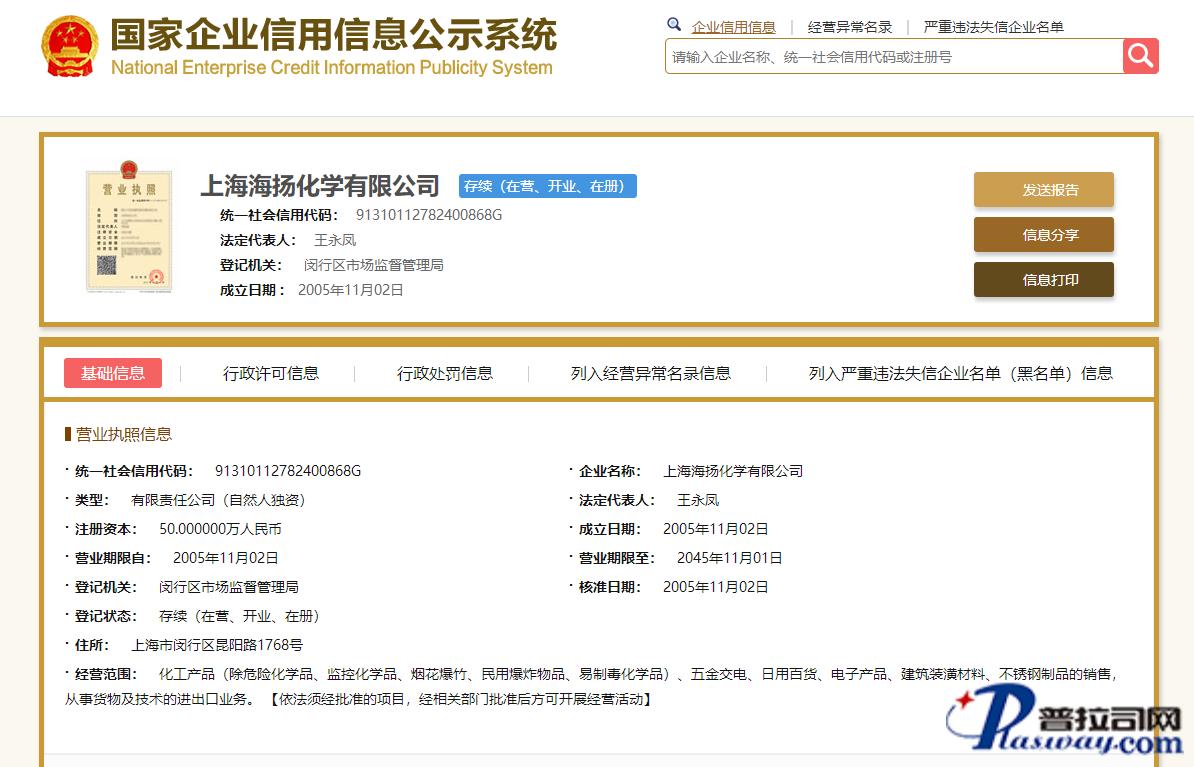Switch to the 列入经营异常名录信息 tab
The width and height of the screenshot is (1194, 767).
tap(650, 373)
